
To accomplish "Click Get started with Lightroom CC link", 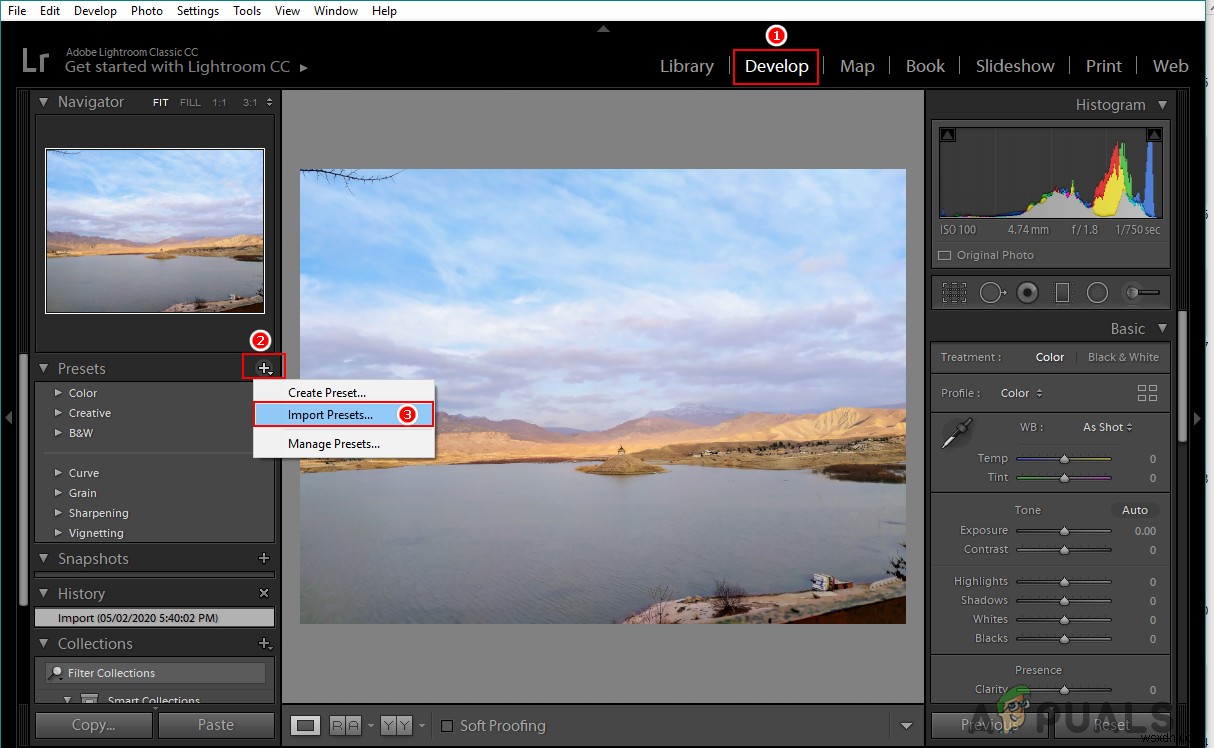I will pos(177,67).
